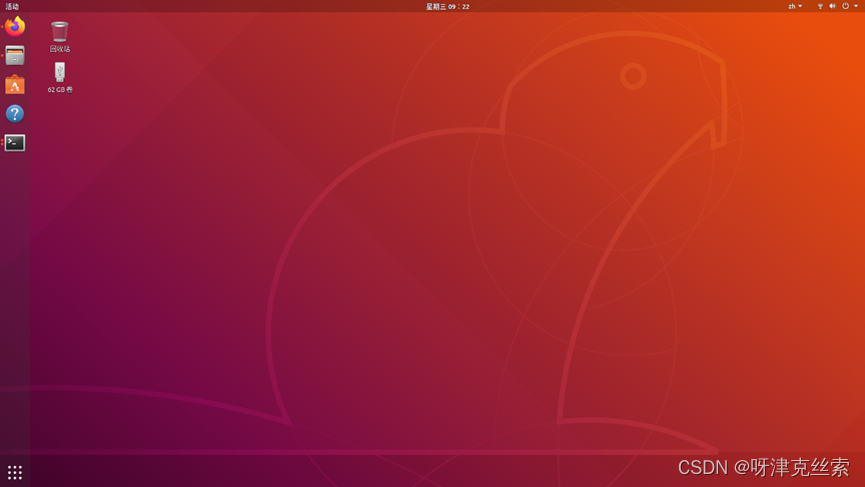This screenshot has height=487, width=865.
Task: Open Terminal from the dock
Action: [x=15, y=143]
